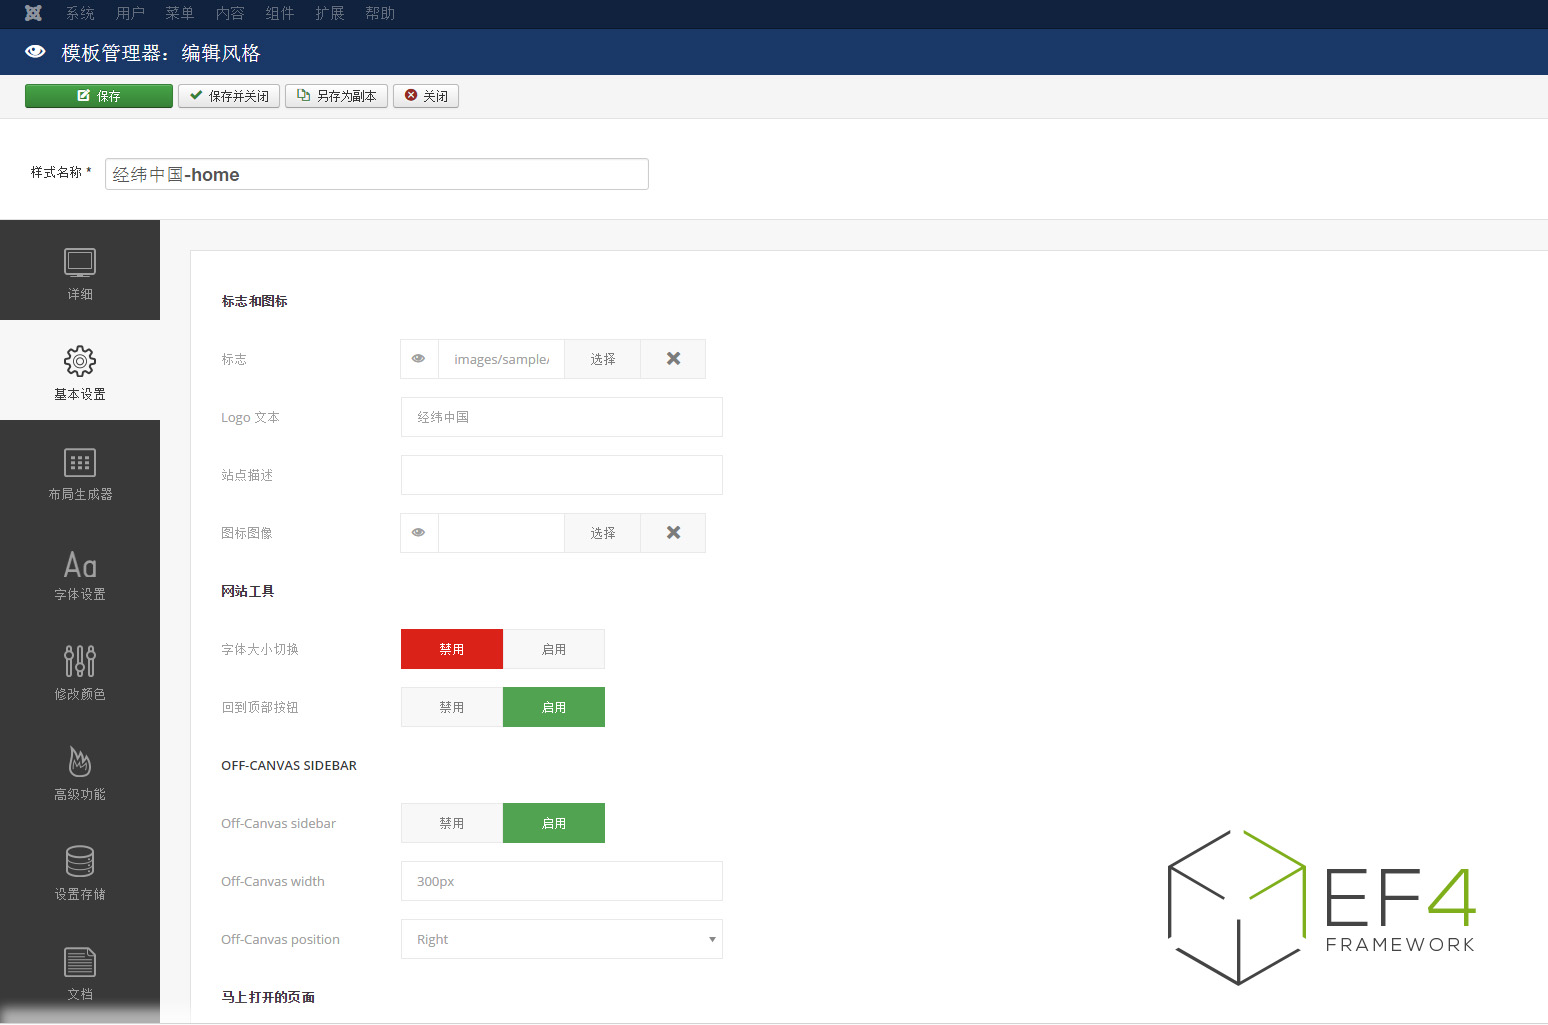
Task: Preview the 标志 logo image via eye icon
Action: tap(419, 358)
